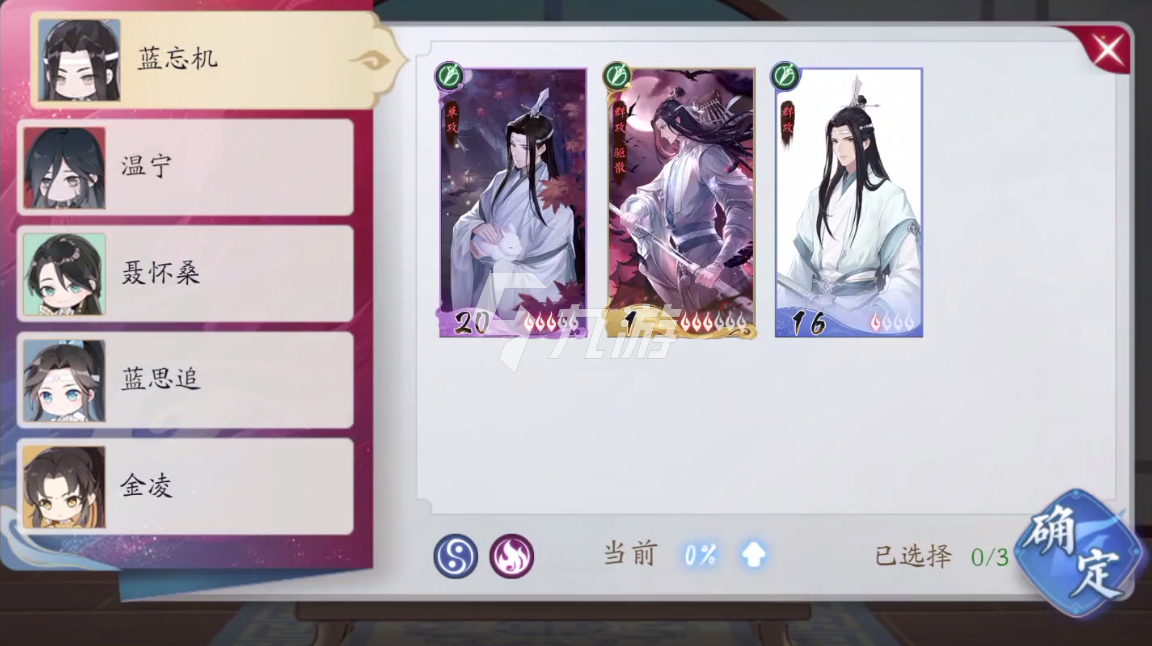1152x646 pixels.
Task: Open the 蓝思追 character tab
Action: [185, 380]
